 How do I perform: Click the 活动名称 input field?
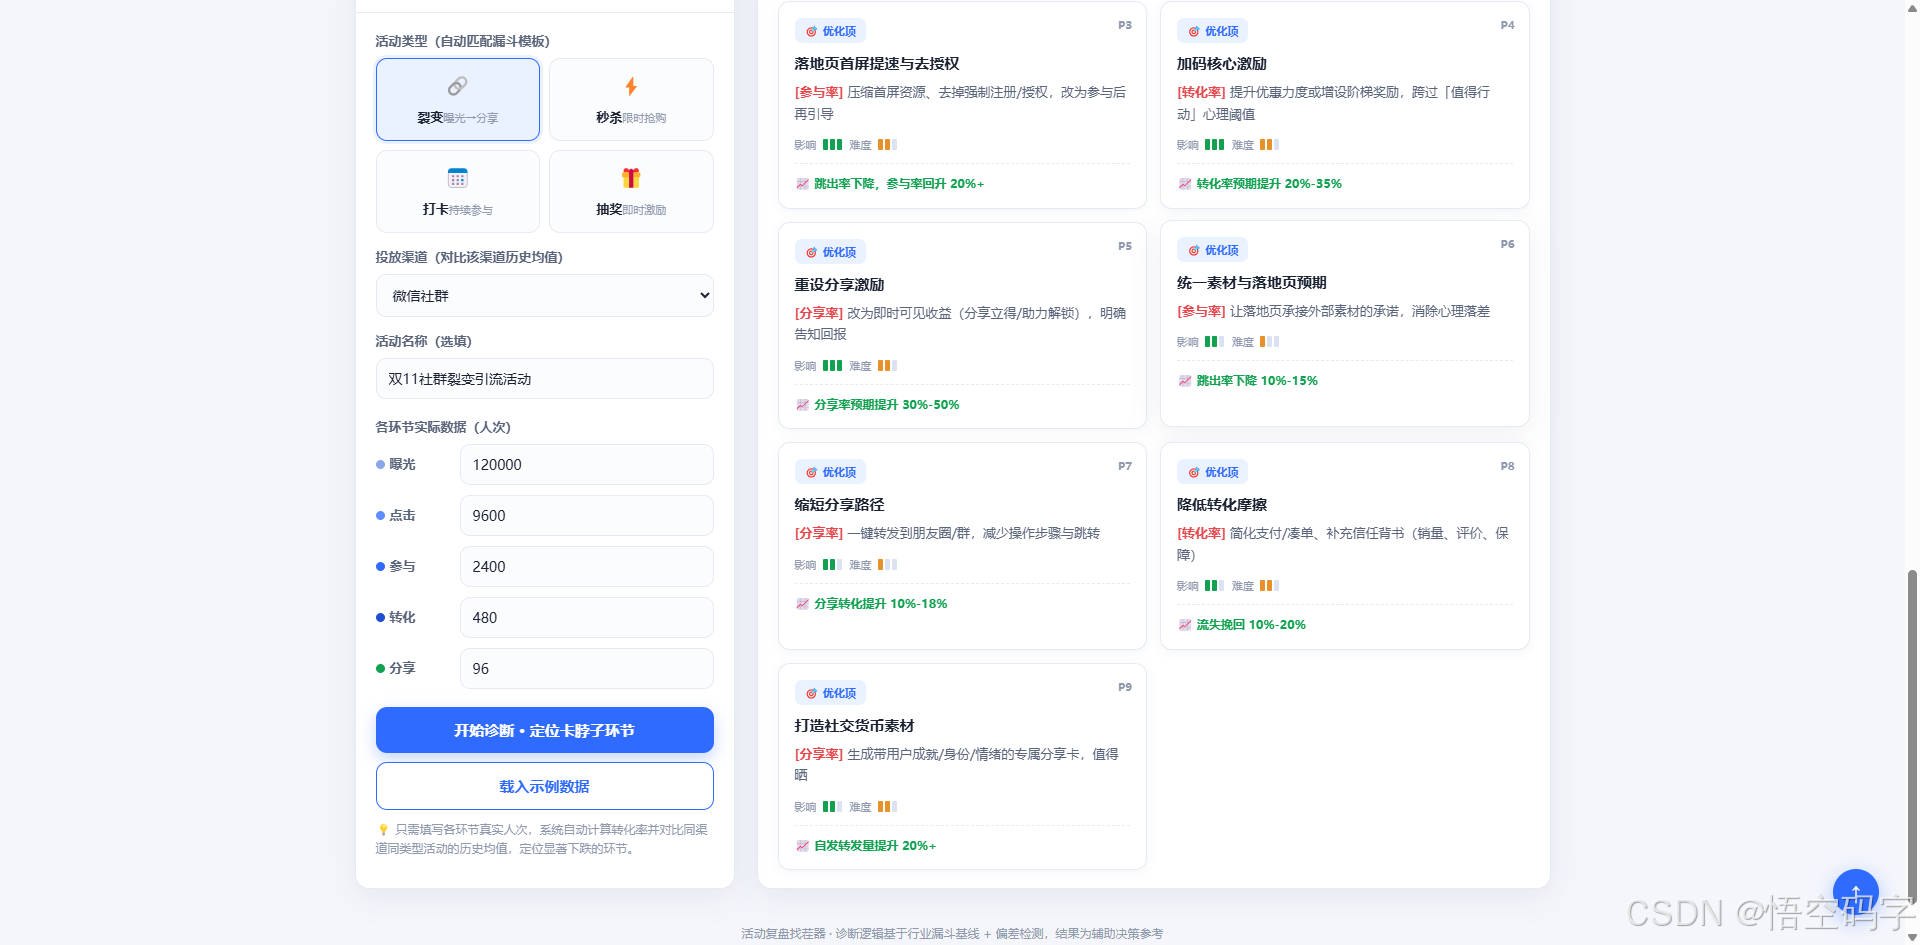(x=545, y=379)
